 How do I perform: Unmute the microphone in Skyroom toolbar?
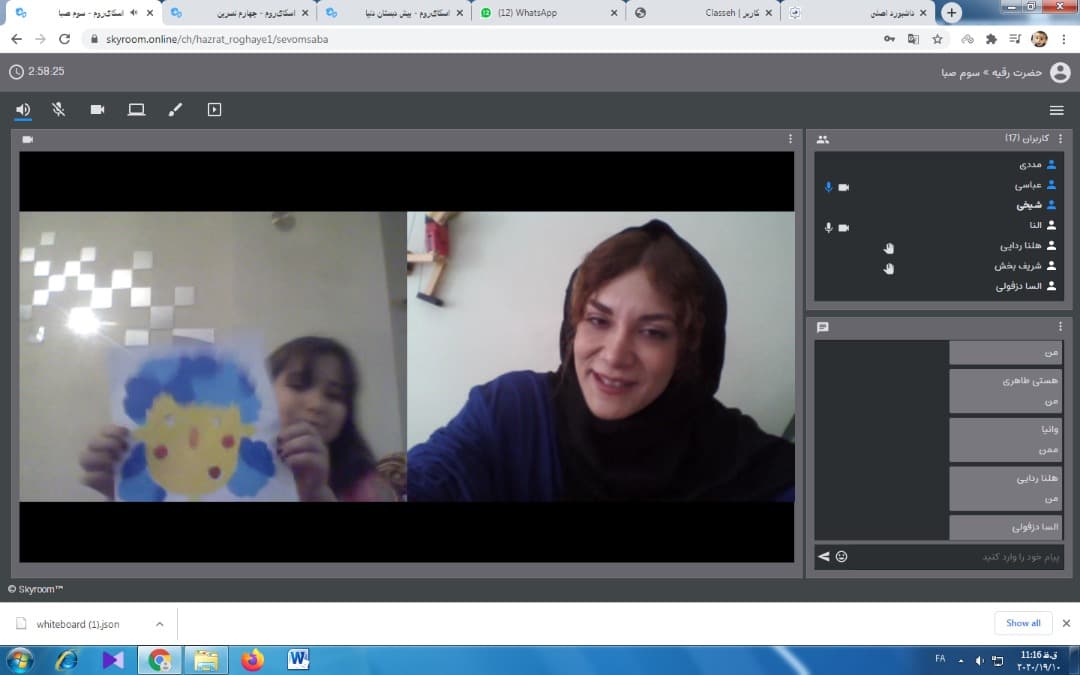59,110
